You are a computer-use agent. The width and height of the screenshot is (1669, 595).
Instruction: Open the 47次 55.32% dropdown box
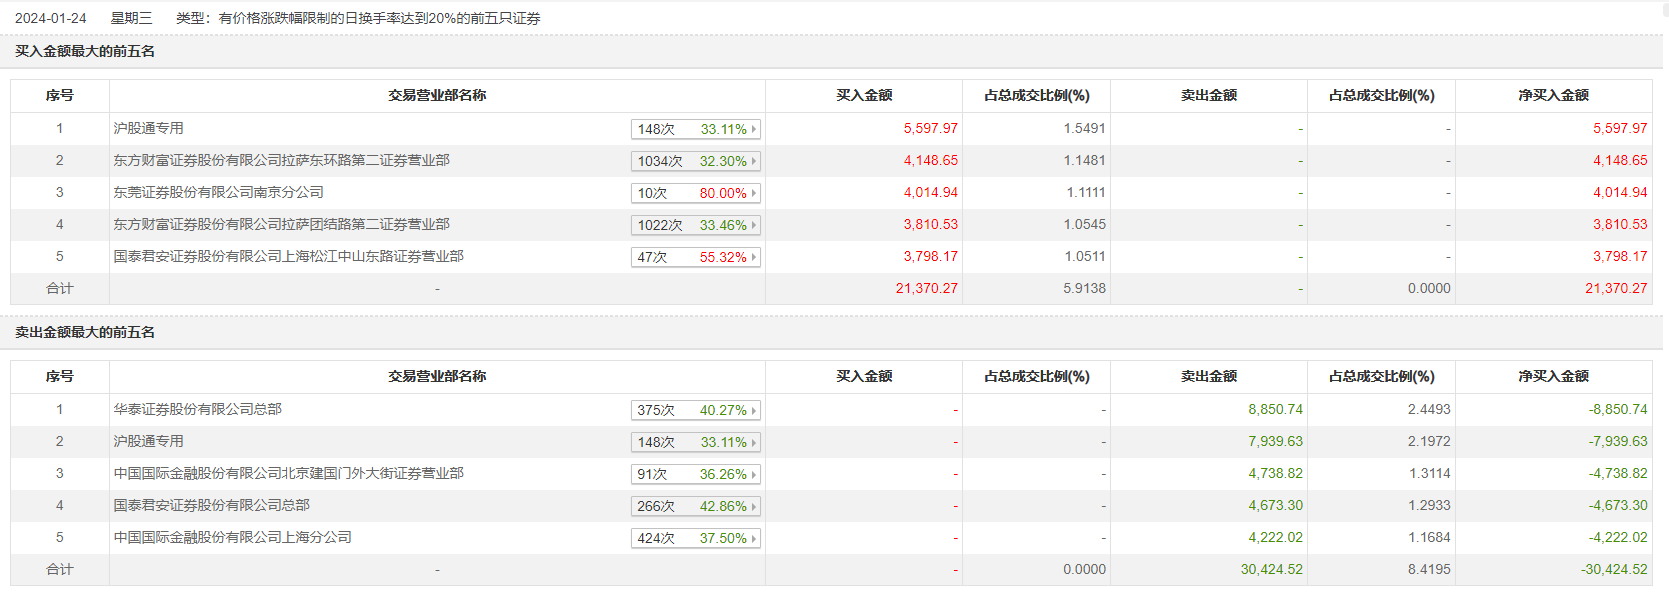696,257
